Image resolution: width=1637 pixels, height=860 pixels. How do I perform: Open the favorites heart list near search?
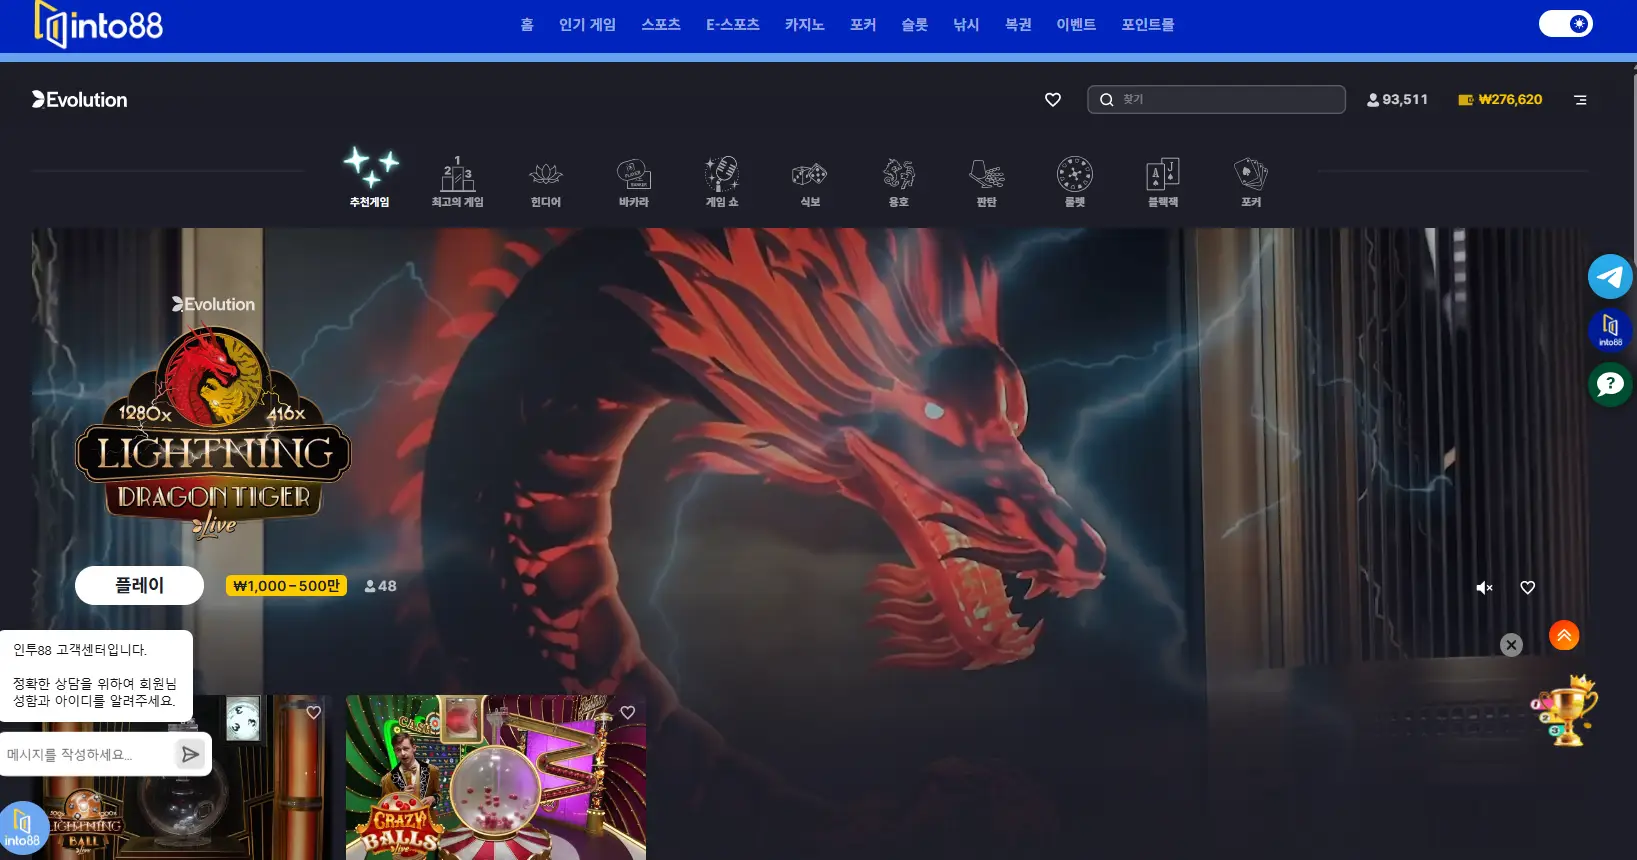1052,100
